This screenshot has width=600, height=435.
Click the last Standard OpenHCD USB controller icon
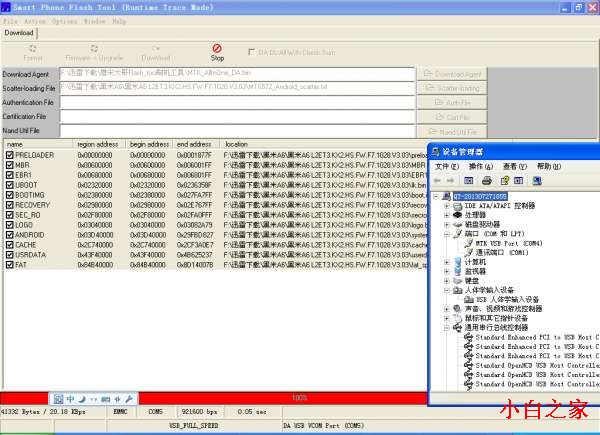(x=468, y=384)
